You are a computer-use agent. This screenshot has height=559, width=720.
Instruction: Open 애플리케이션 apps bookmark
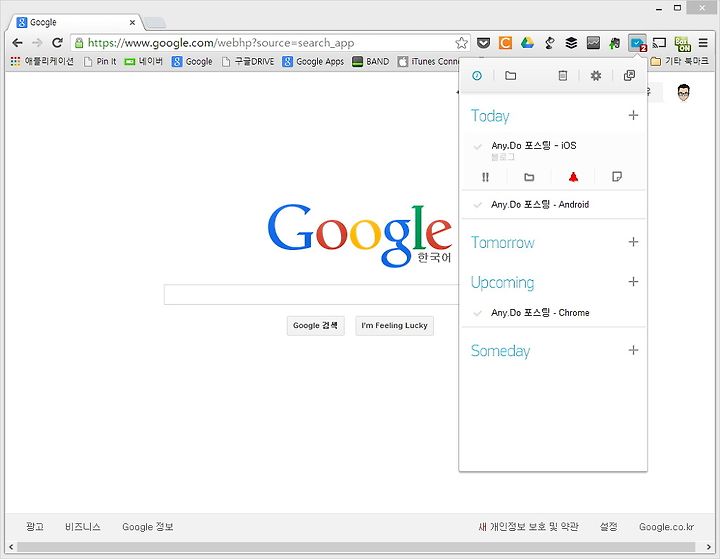(42, 61)
